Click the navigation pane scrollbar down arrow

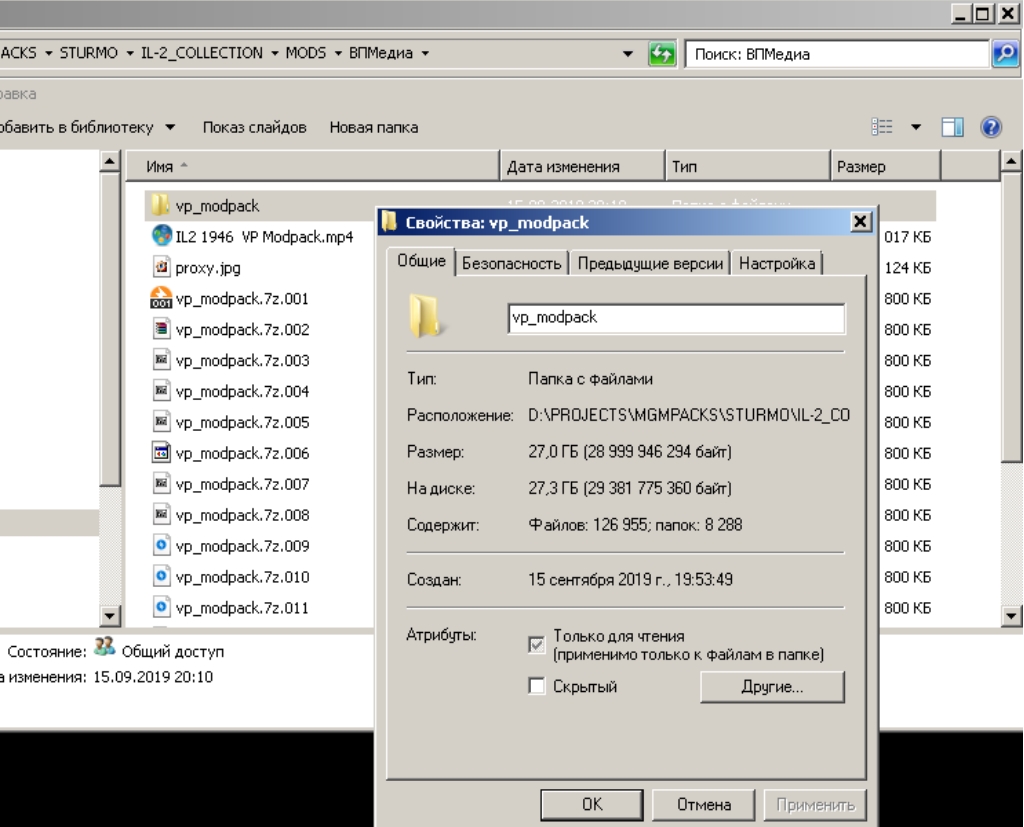(110, 615)
